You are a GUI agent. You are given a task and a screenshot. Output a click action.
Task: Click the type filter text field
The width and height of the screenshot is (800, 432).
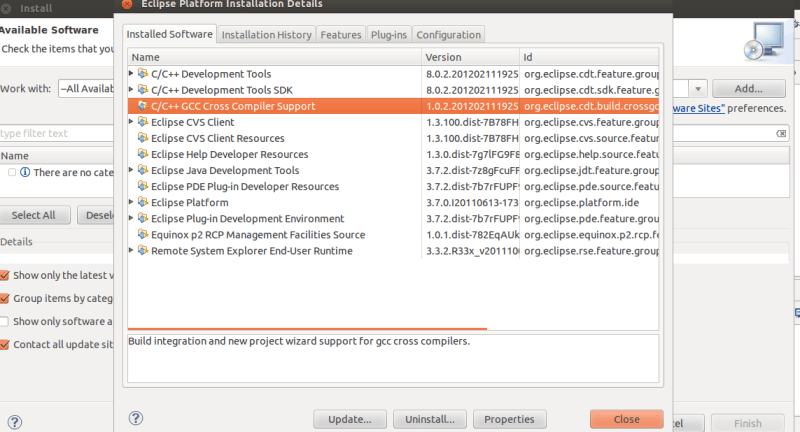[x=56, y=134]
